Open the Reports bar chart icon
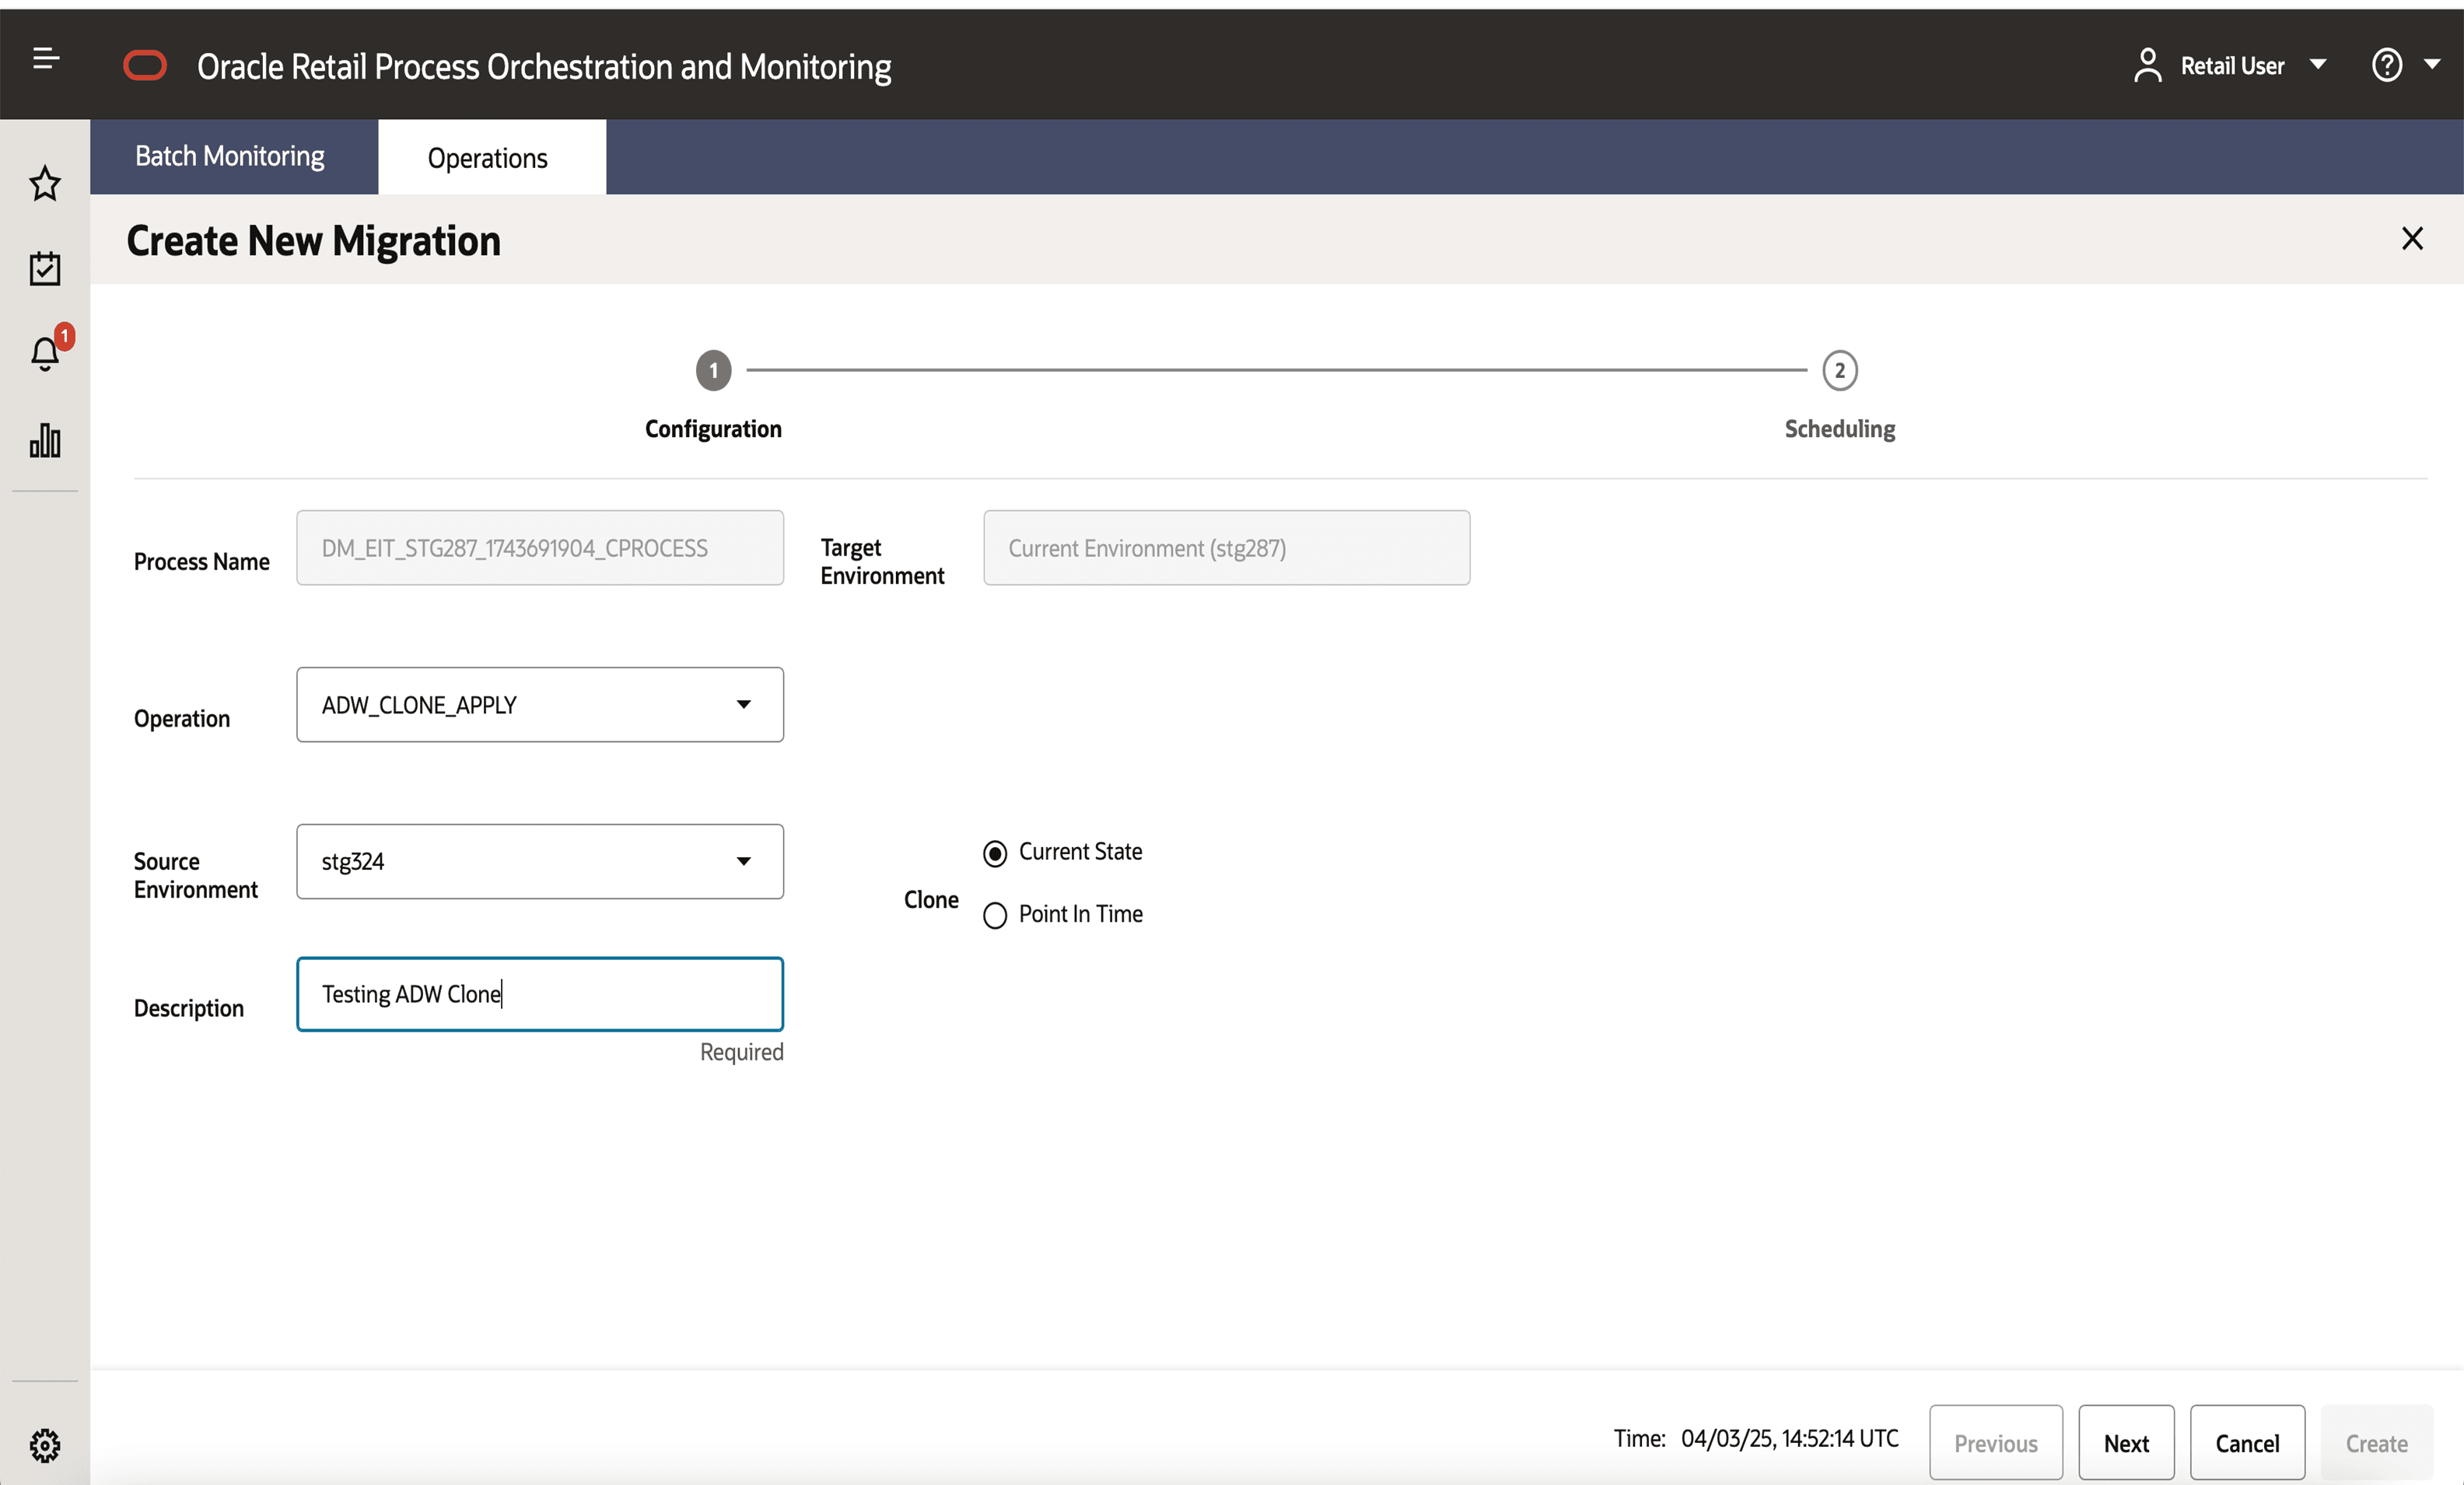Image resolution: width=2464 pixels, height=1485 pixels. click(45, 440)
